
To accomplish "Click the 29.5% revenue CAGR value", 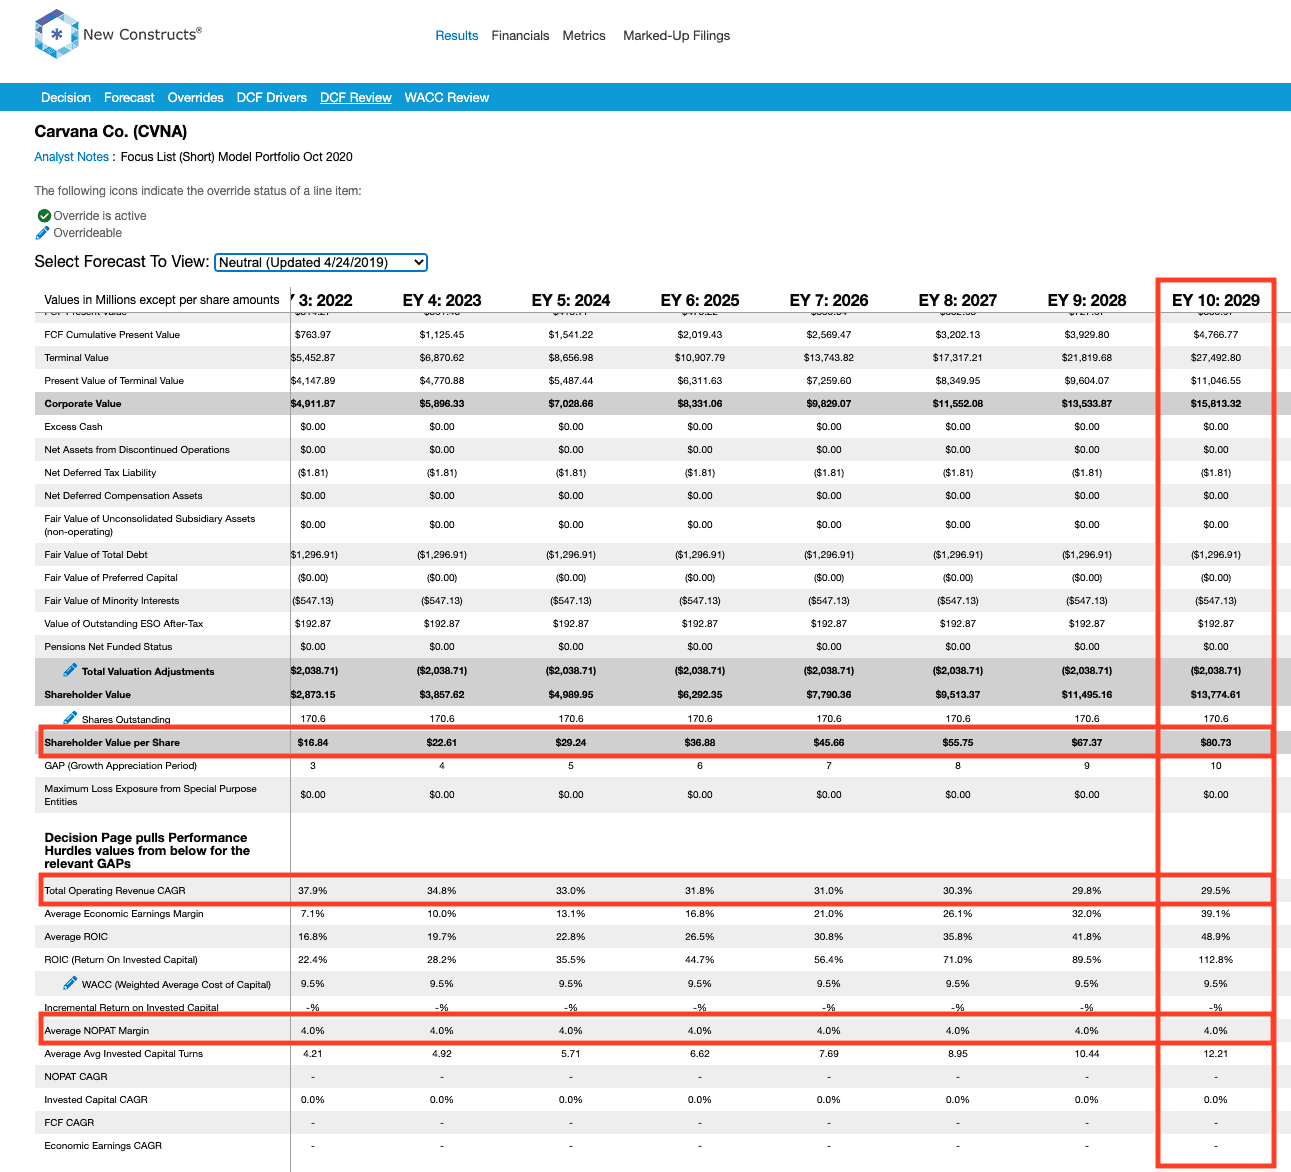I will pos(1216,890).
